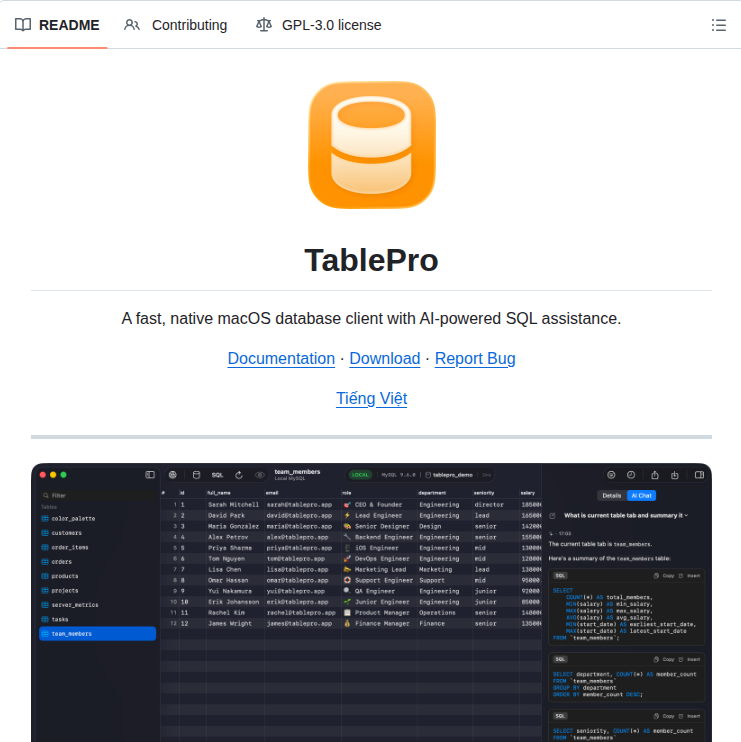Click Copy on the SELECT seniority SQL block
The height and width of the screenshot is (742, 741).
click(x=664, y=716)
